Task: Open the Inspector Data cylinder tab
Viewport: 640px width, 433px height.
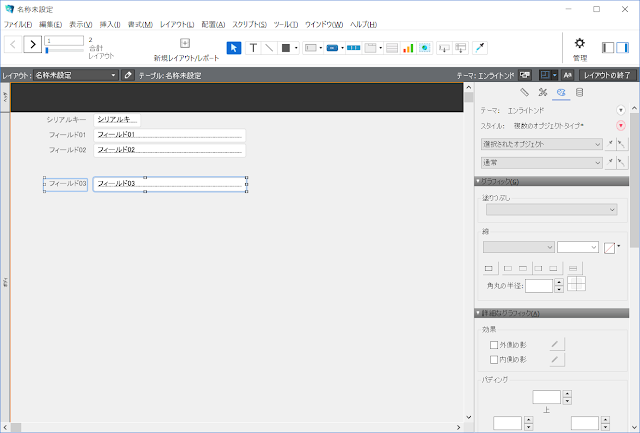Action: 579,93
